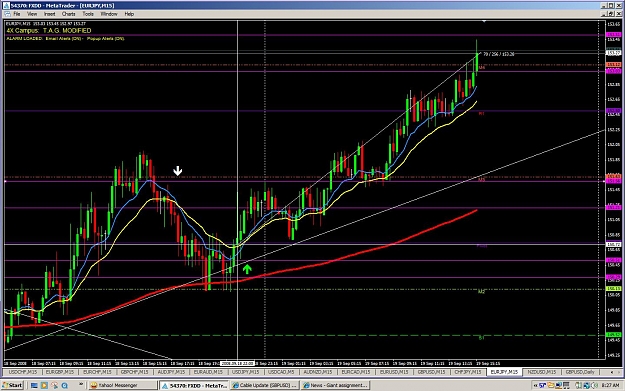Click the orange 153.12 price level label
This screenshot has width=625, height=391.
pyautogui.click(x=613, y=65)
